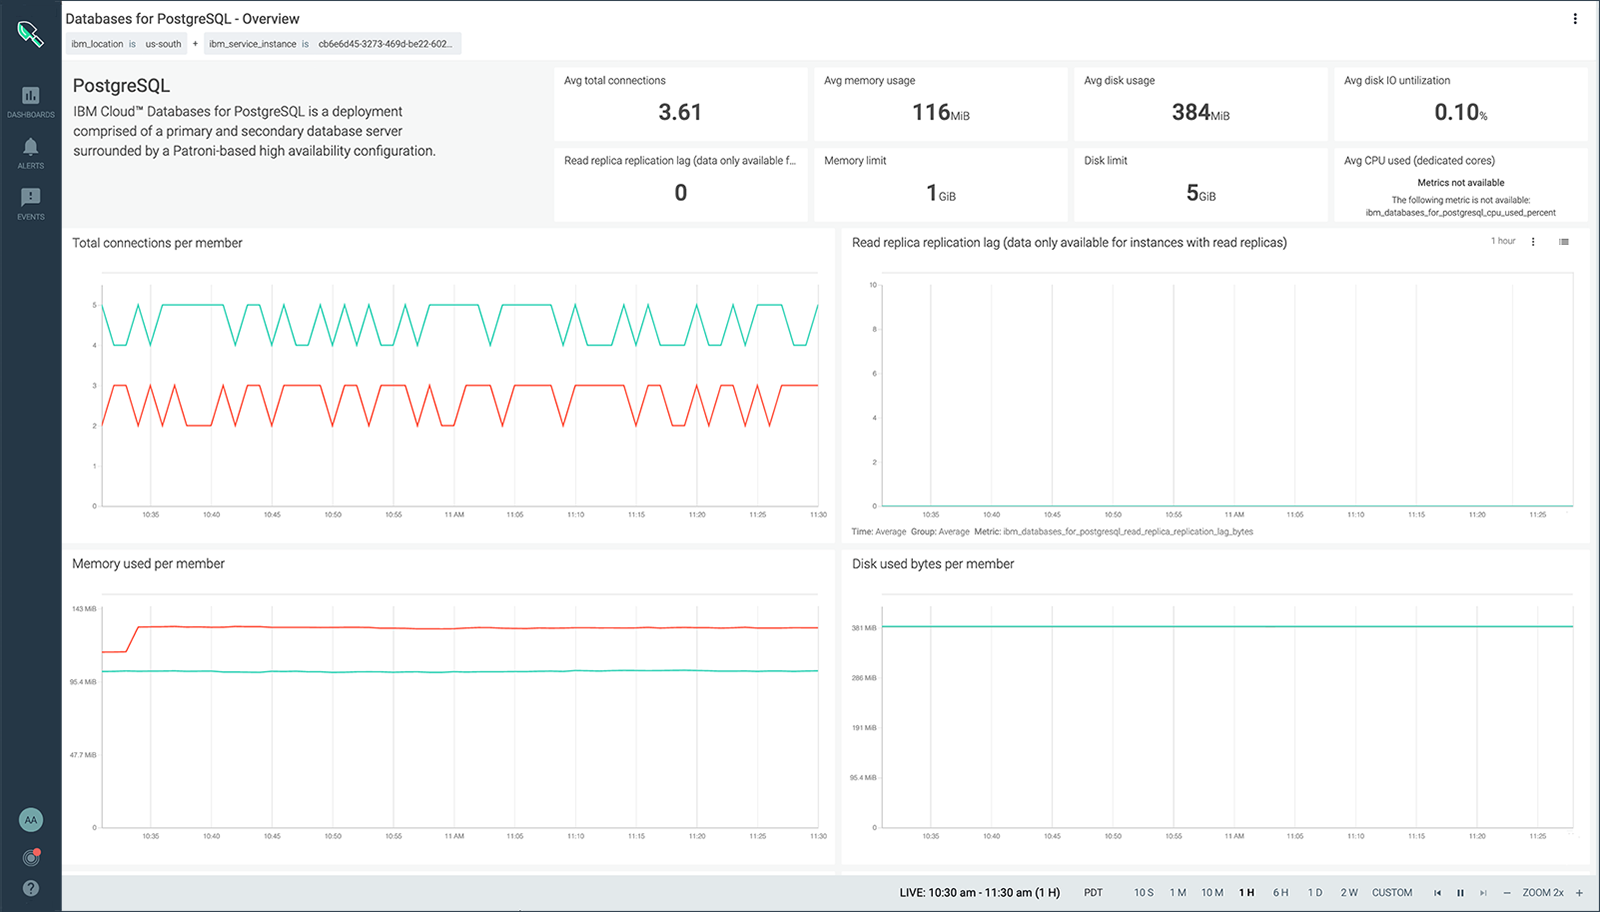Select the 10 S time range

click(x=1144, y=893)
